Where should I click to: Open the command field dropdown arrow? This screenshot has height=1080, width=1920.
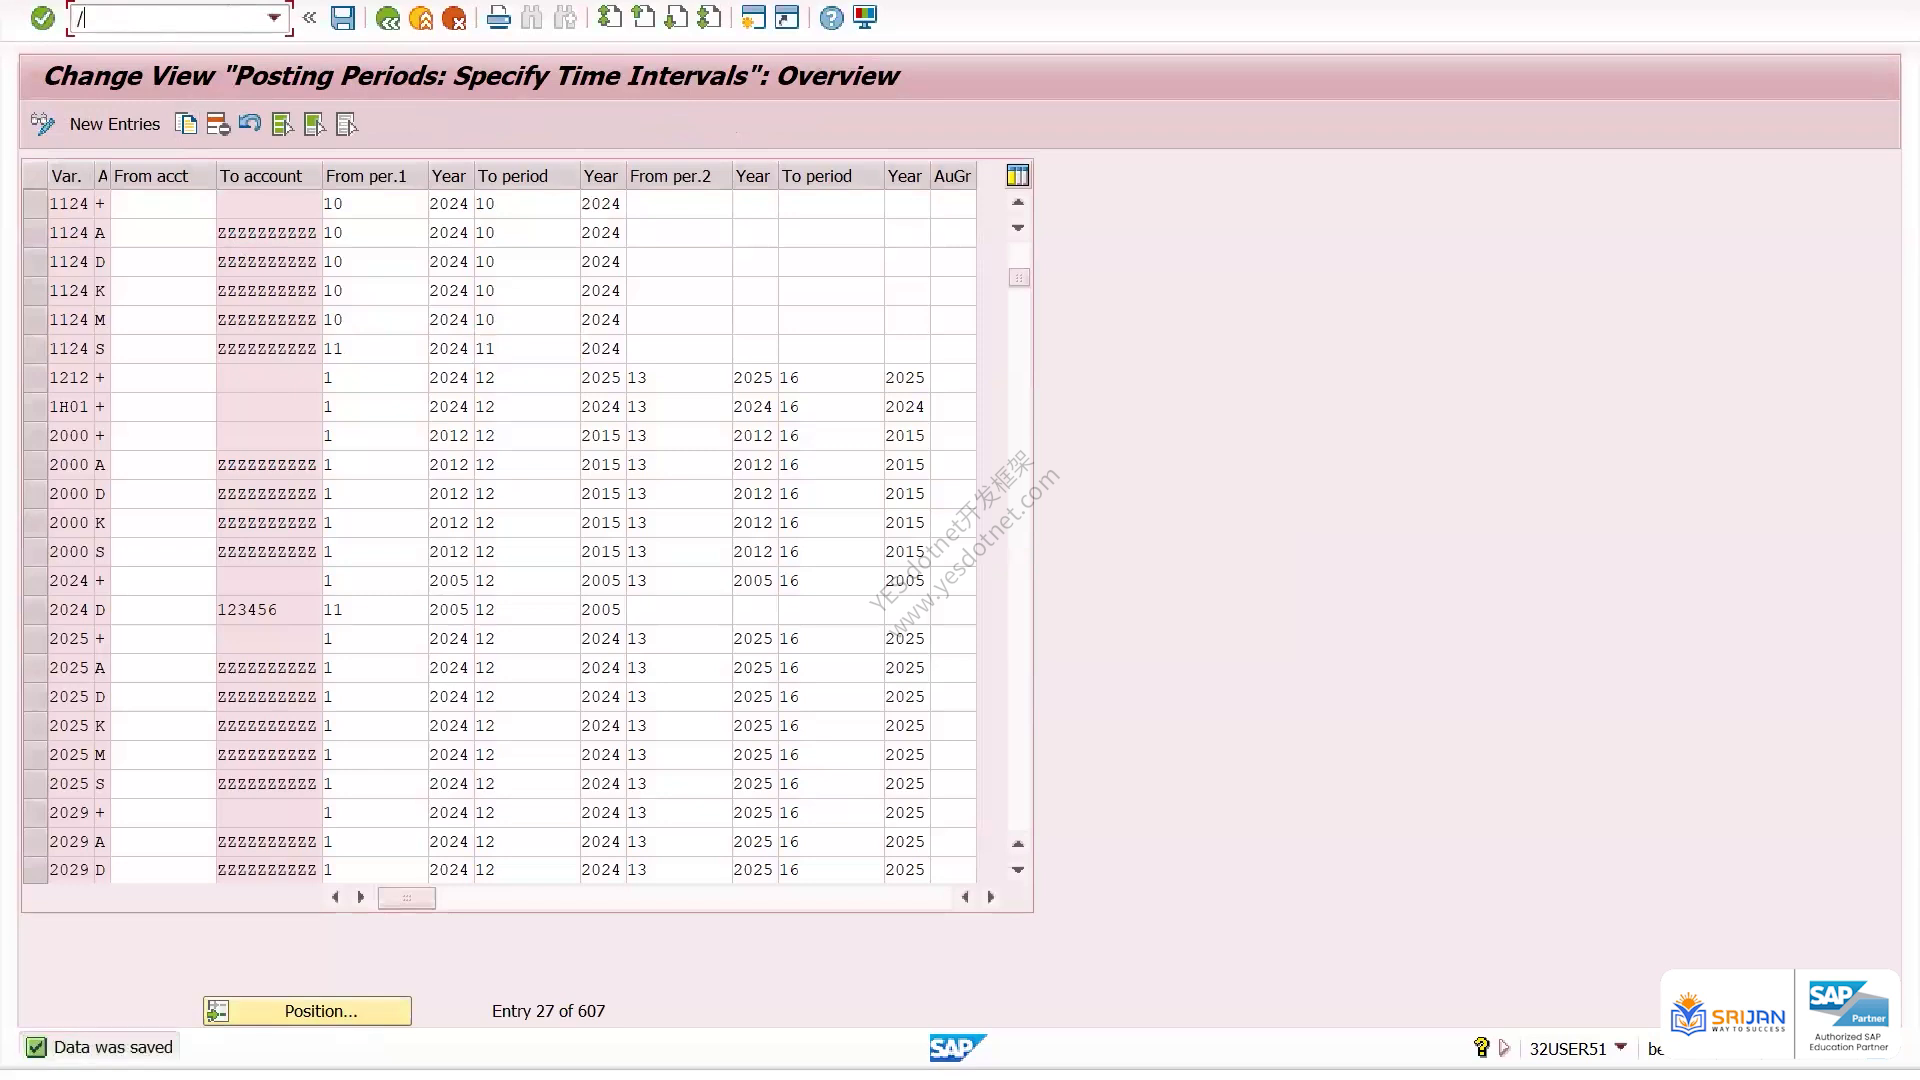(274, 18)
